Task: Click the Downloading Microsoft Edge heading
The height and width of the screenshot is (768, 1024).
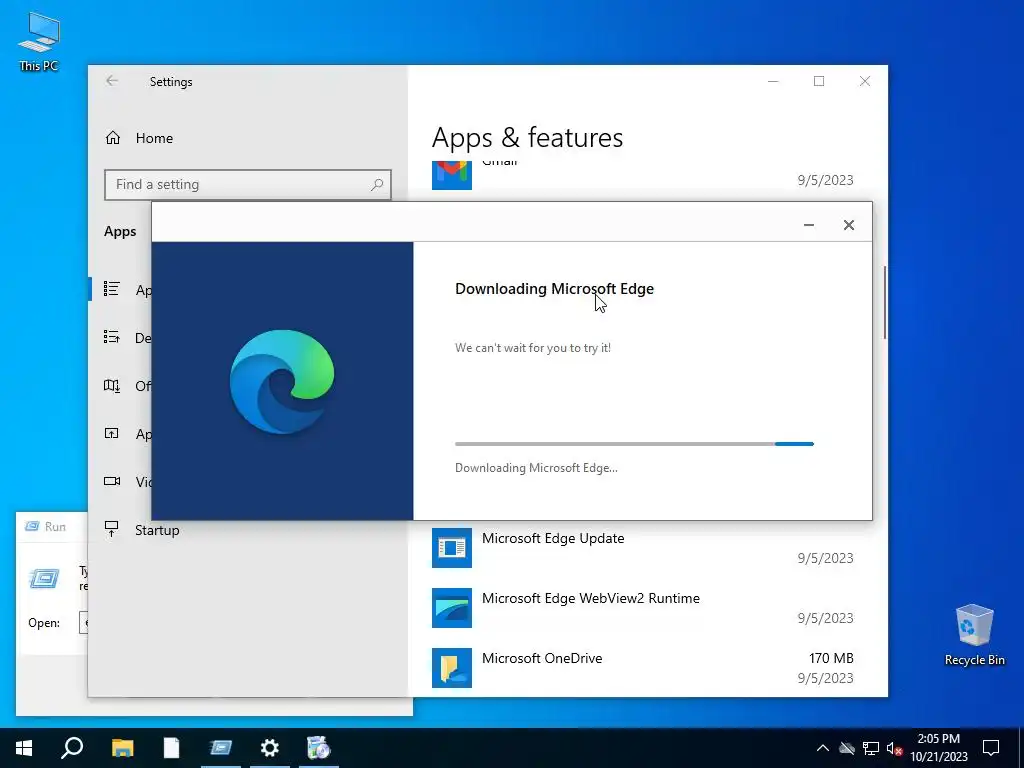Action: pos(554,289)
